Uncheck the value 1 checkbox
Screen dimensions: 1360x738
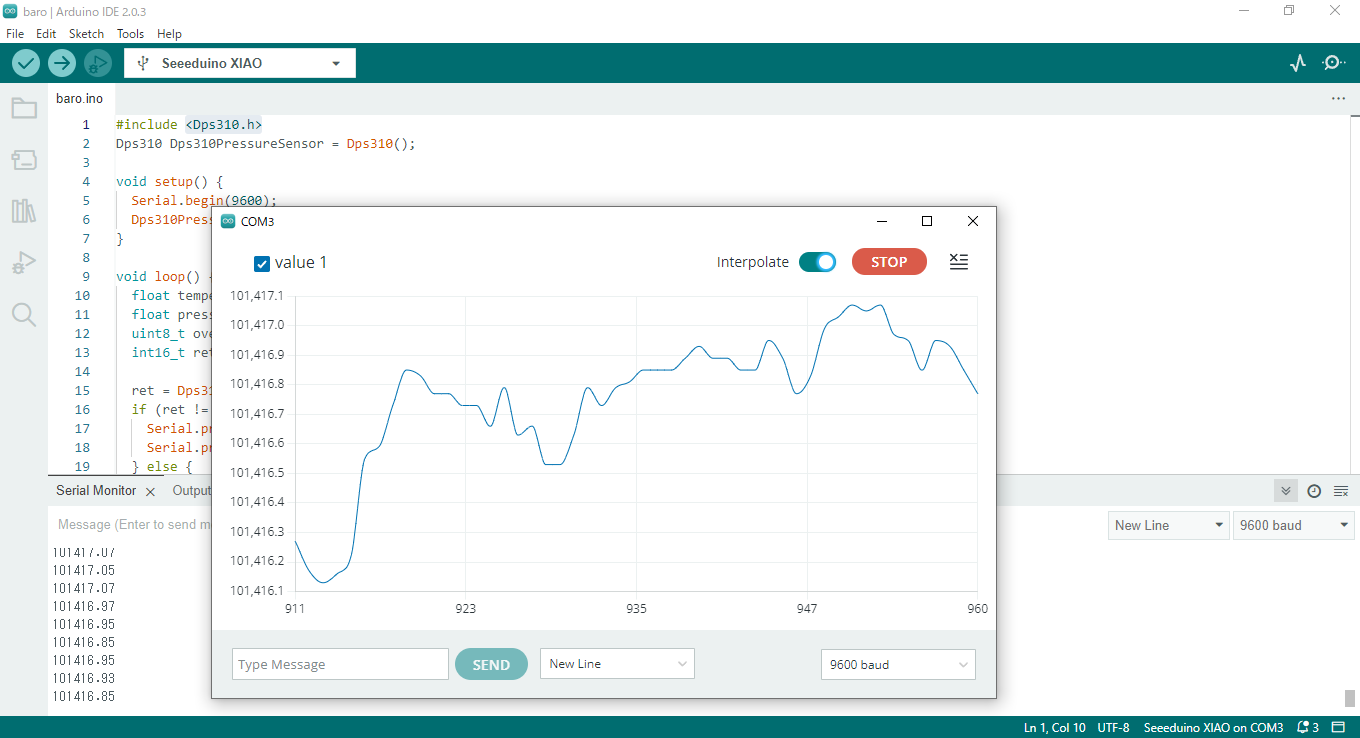point(262,263)
